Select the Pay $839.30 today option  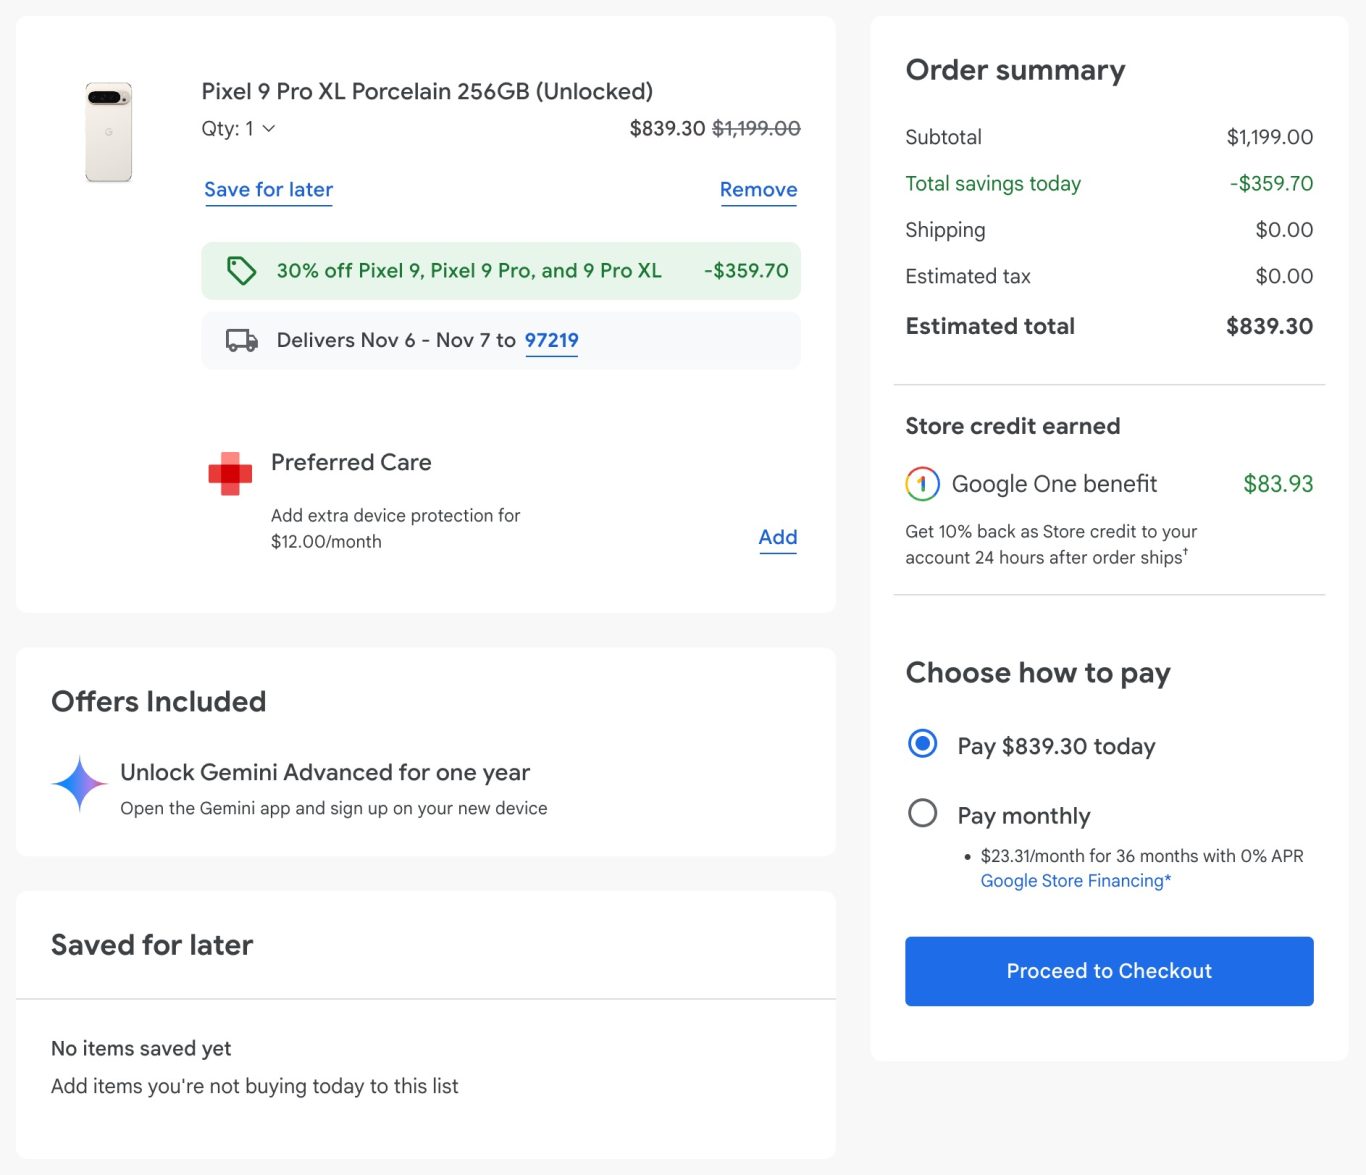[922, 744]
